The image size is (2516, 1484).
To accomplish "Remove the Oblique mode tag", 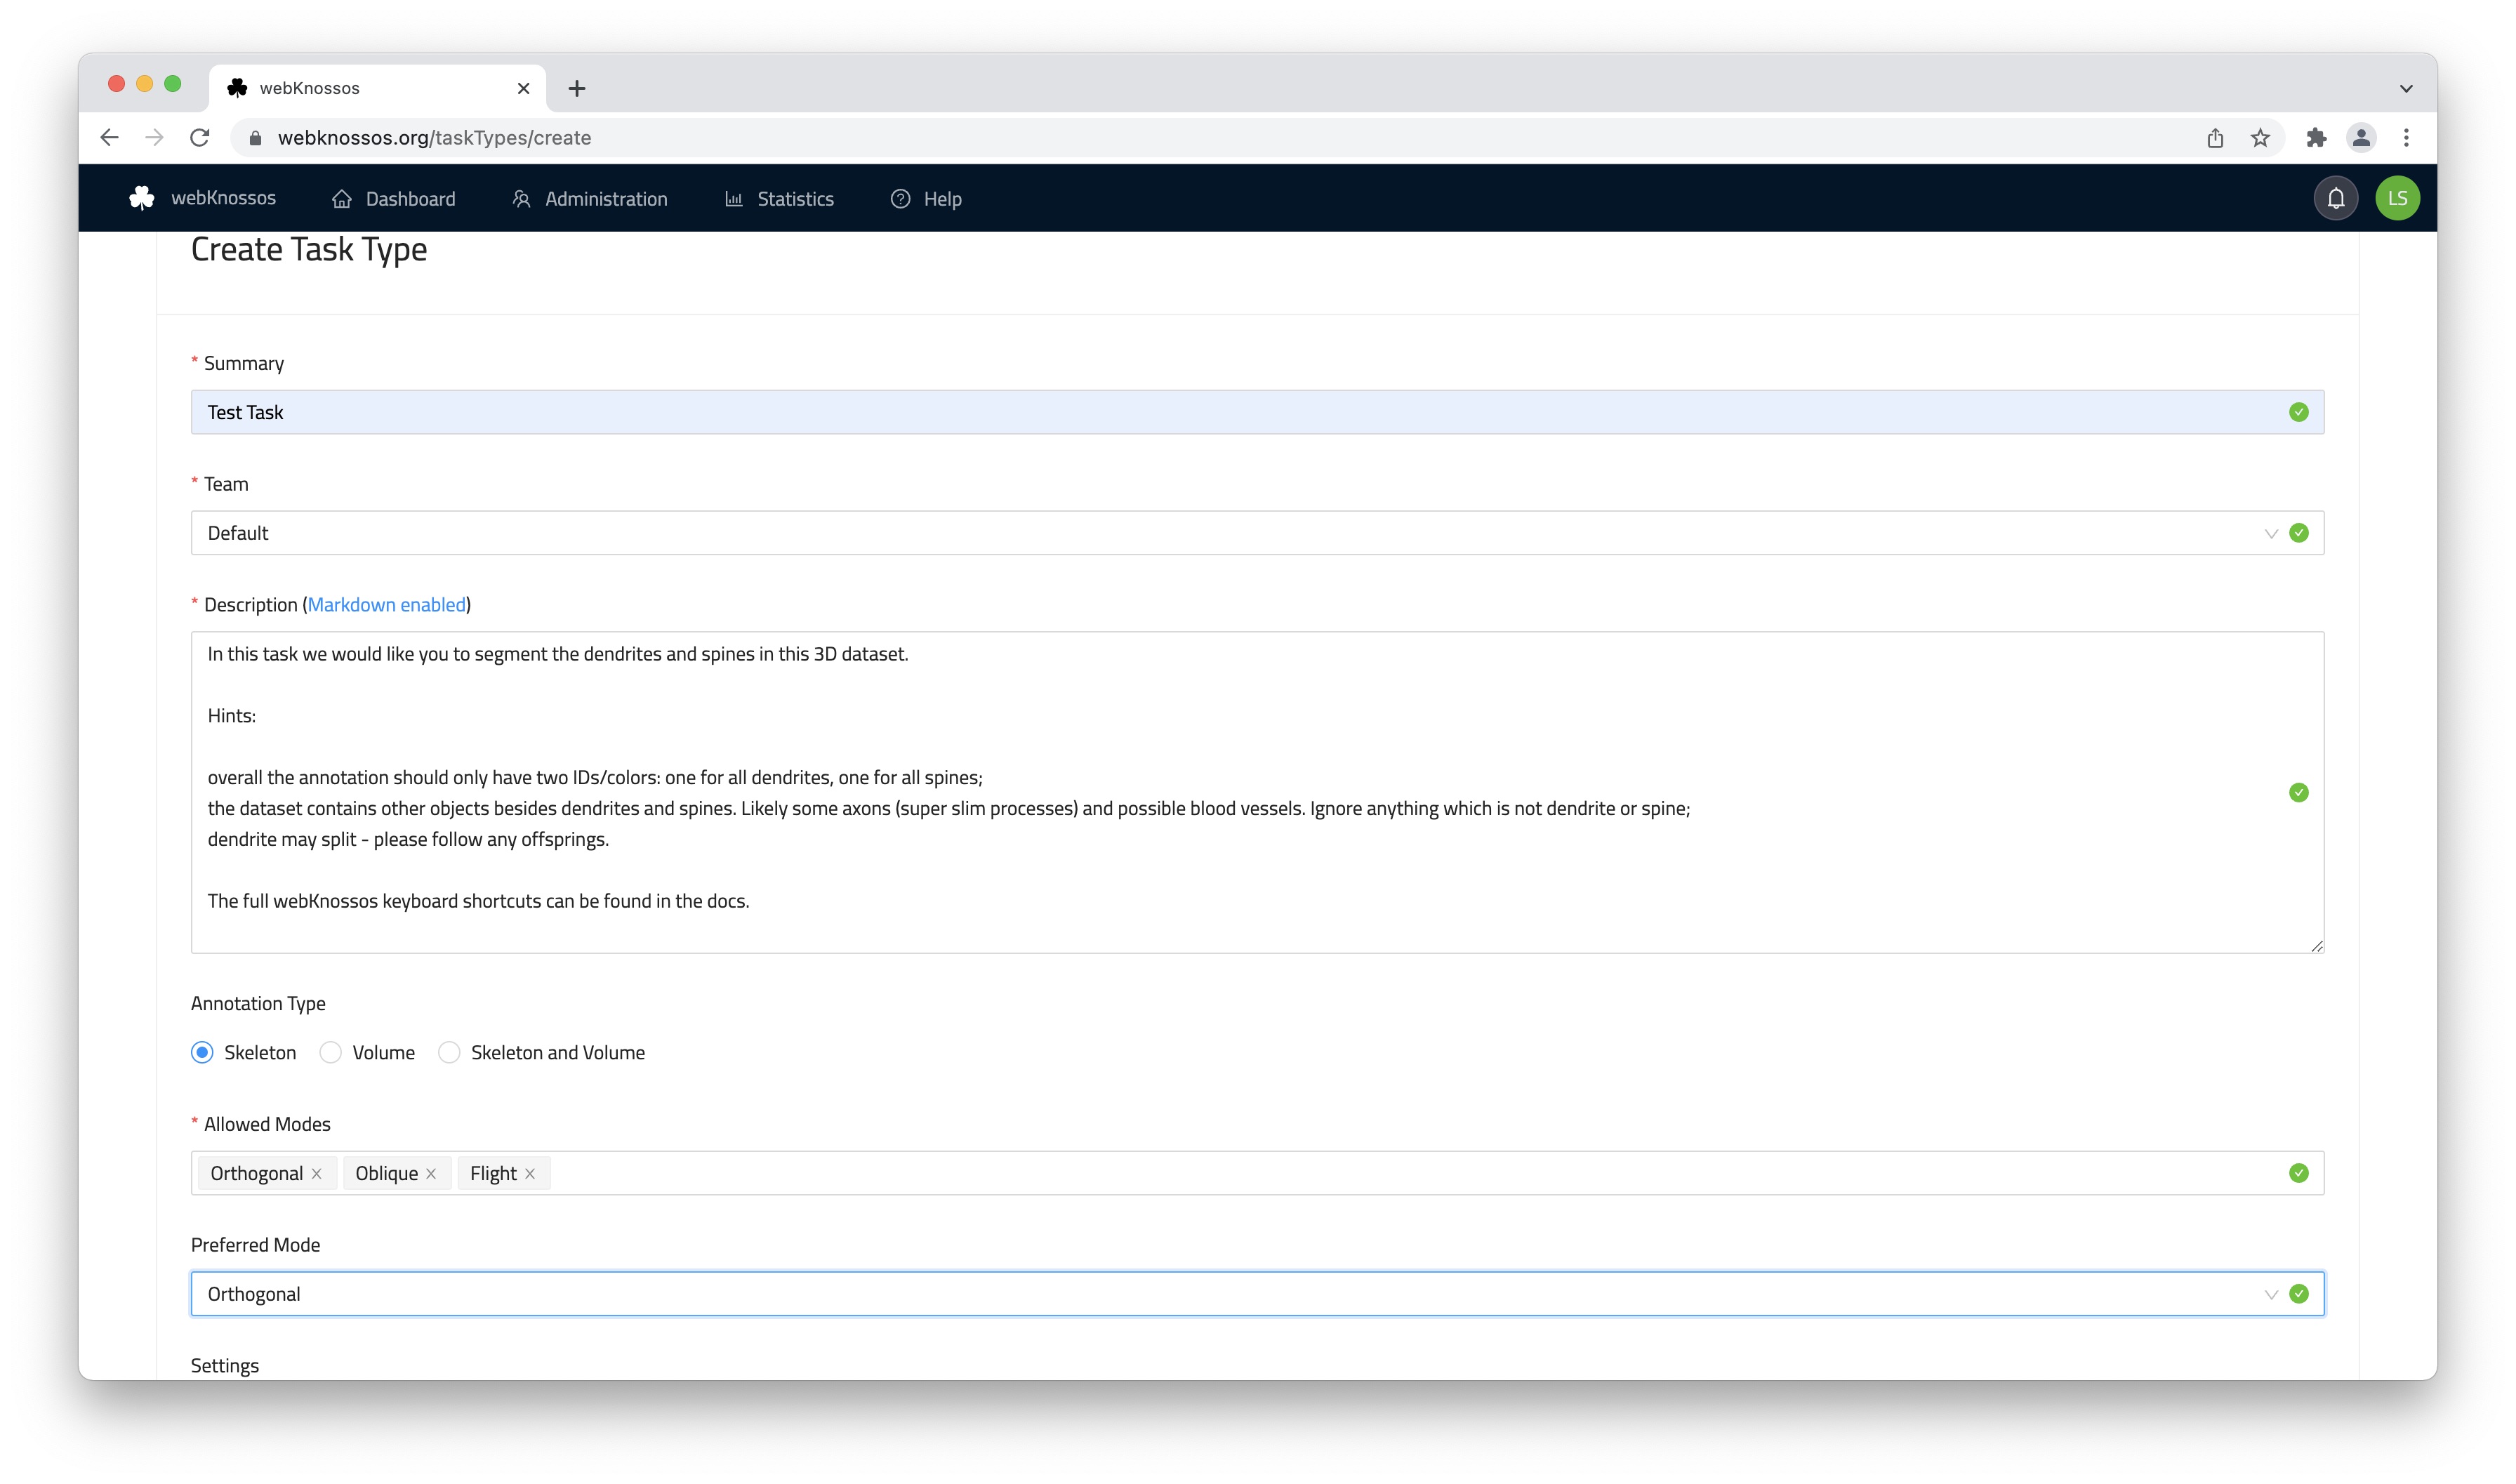I will pyautogui.click(x=431, y=1174).
